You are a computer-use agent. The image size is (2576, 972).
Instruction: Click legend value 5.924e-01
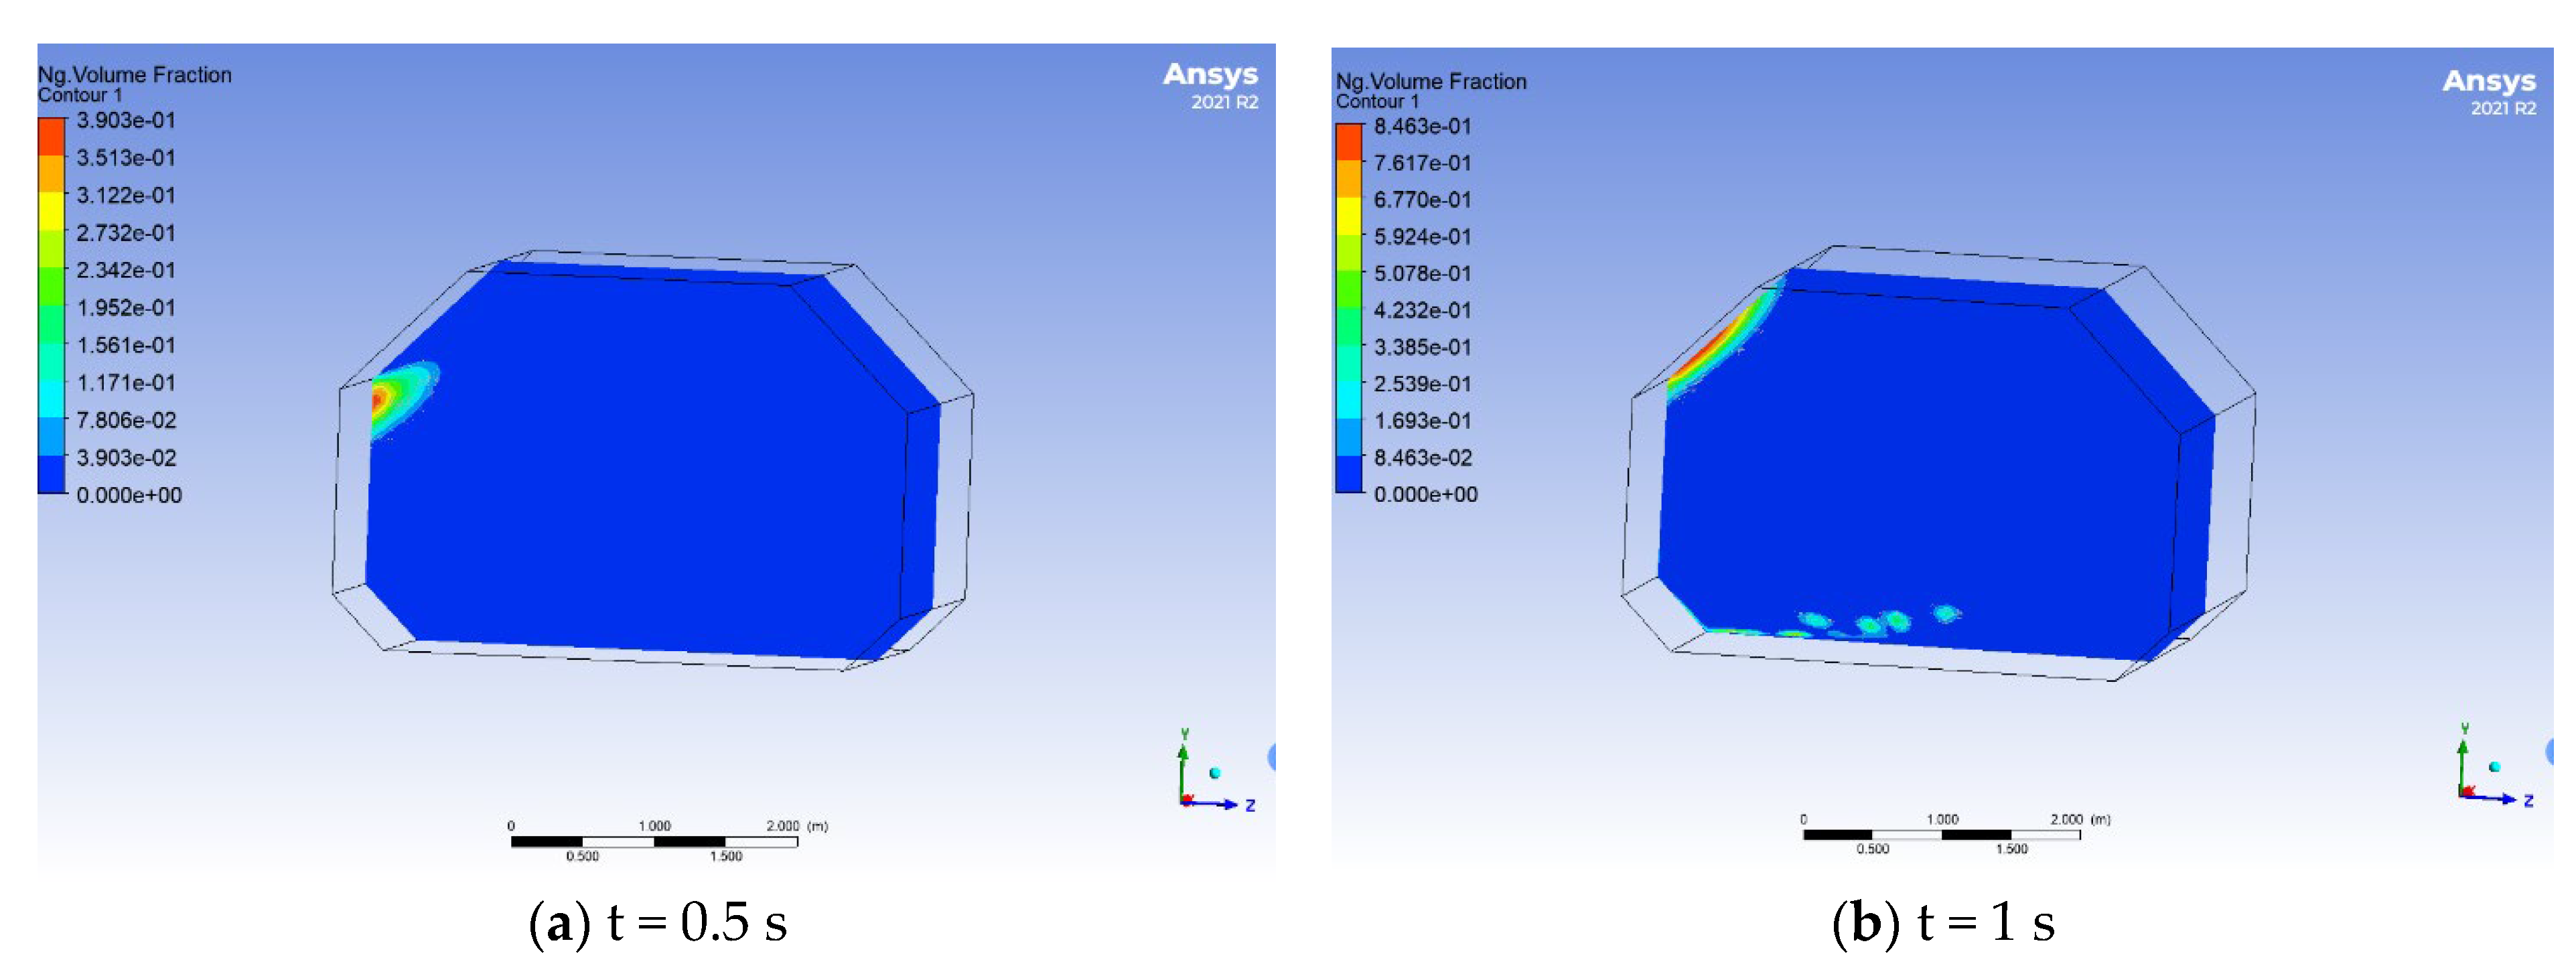(x=1422, y=237)
